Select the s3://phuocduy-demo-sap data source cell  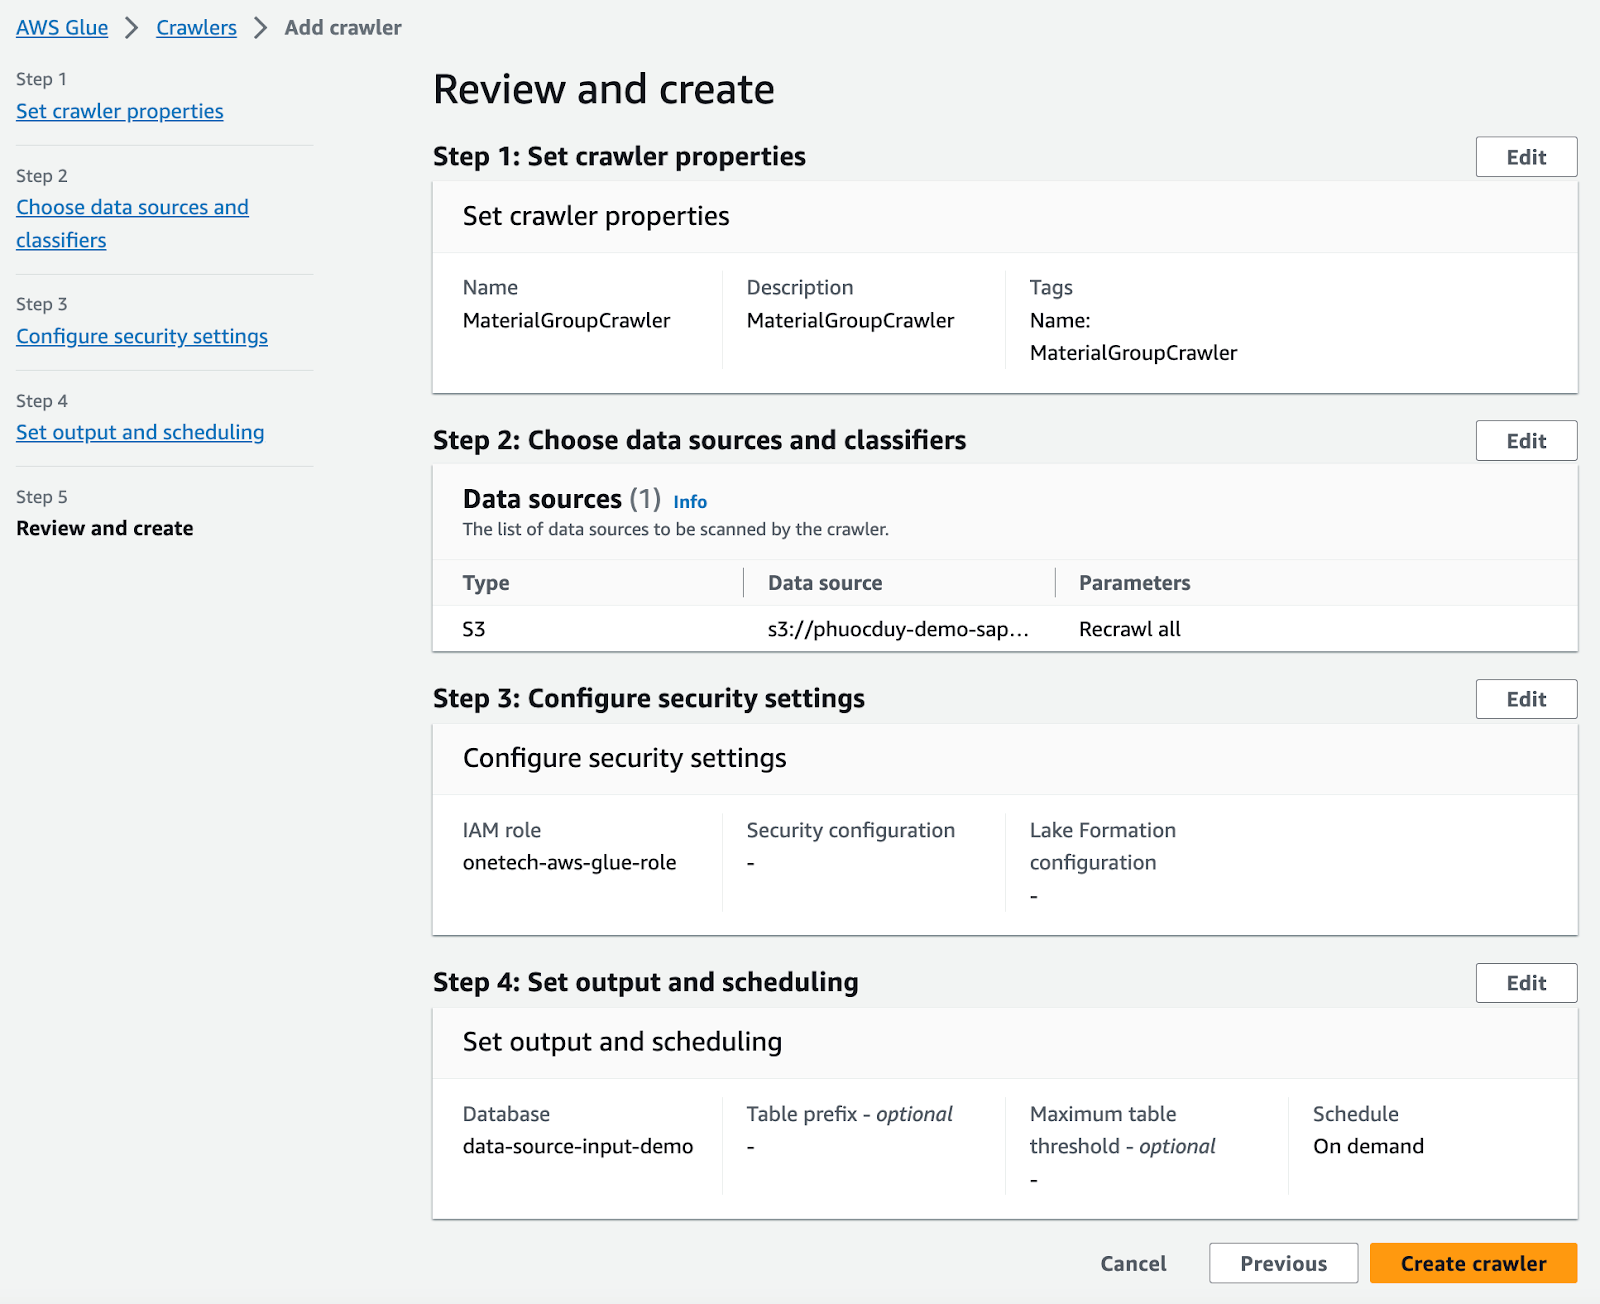click(x=898, y=629)
